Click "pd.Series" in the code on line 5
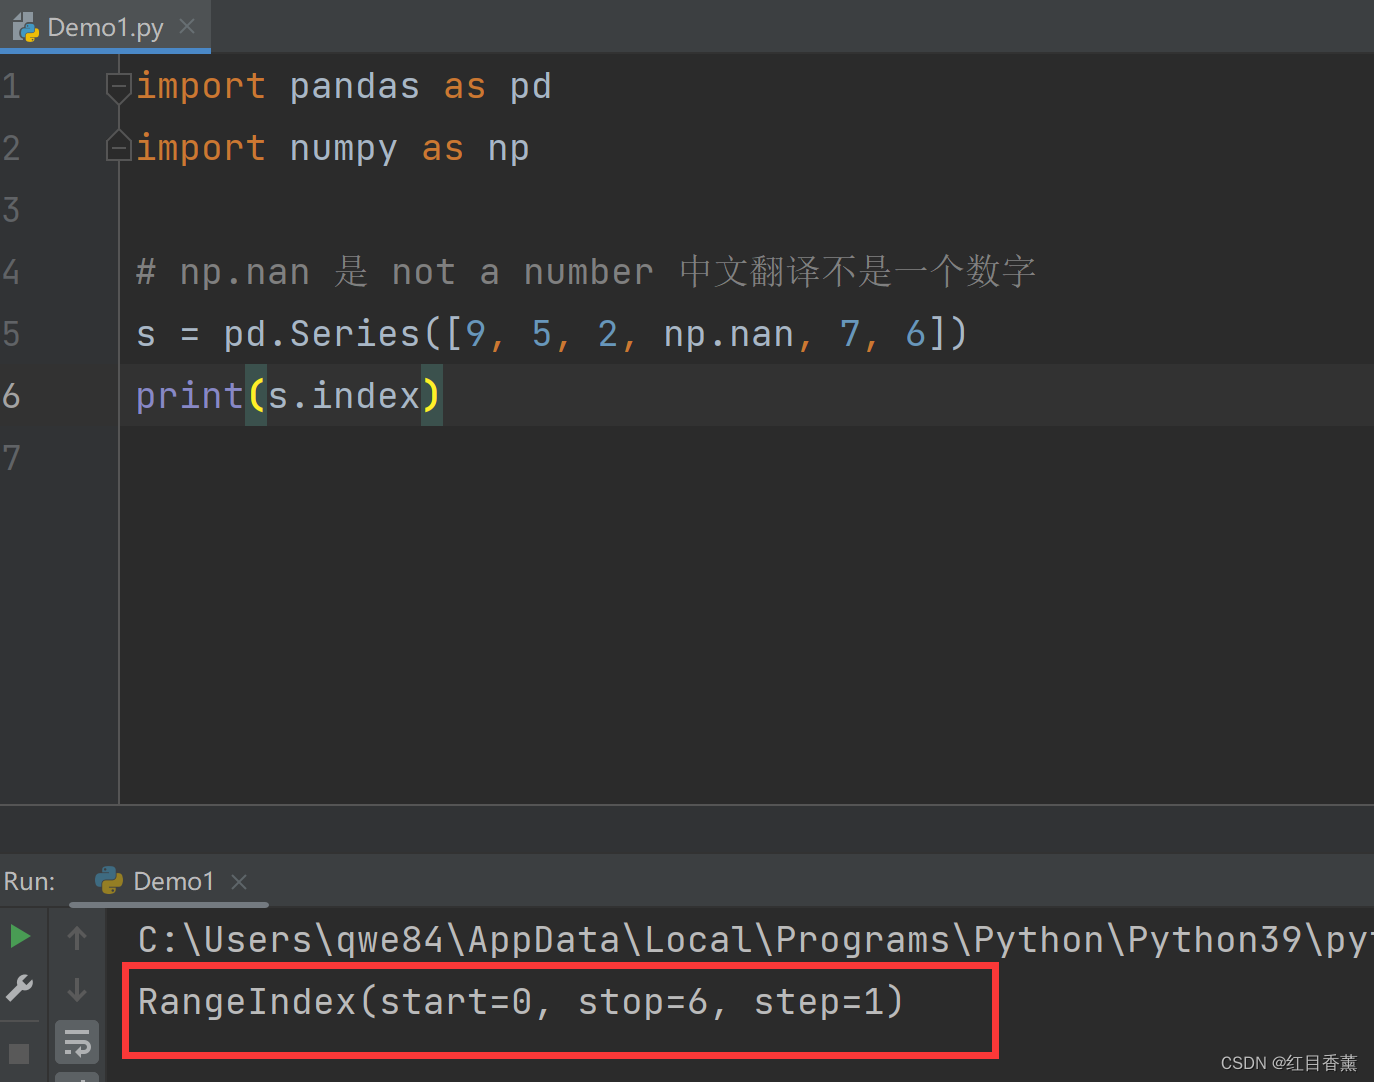Viewport: 1374px width, 1082px height. (x=322, y=334)
